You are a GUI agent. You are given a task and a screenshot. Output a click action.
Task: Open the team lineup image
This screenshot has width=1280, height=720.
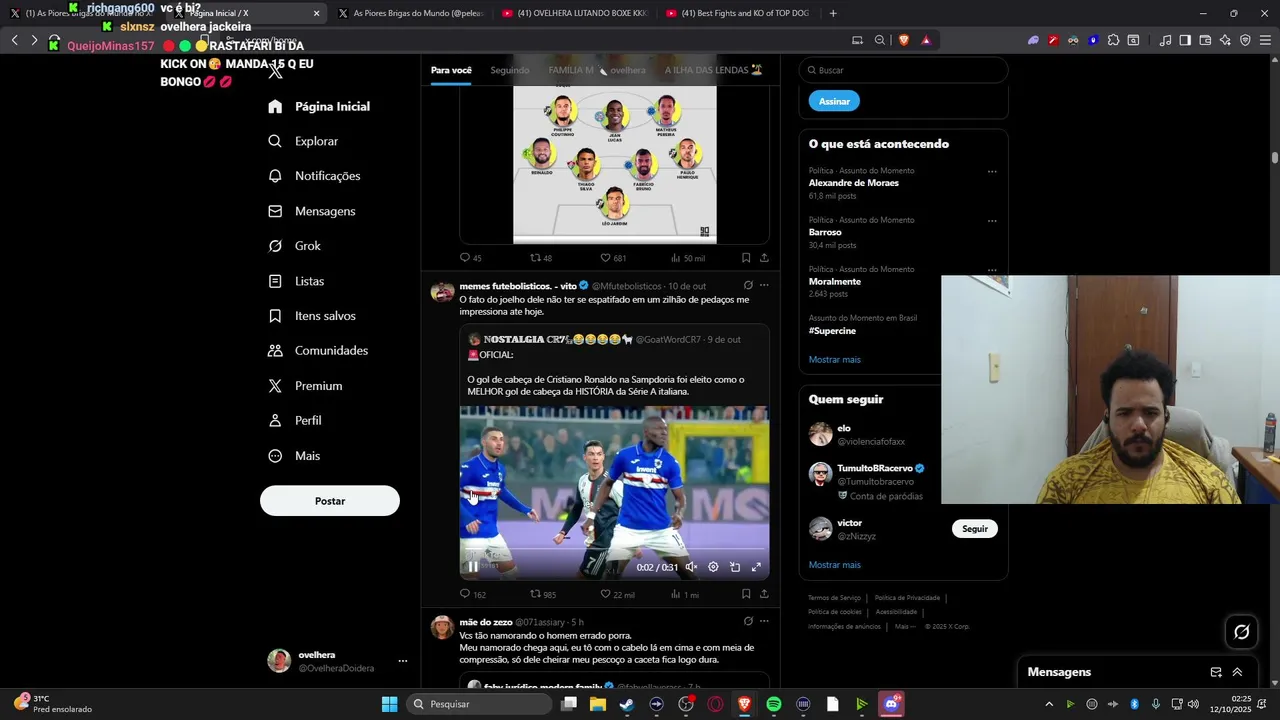coord(614,164)
